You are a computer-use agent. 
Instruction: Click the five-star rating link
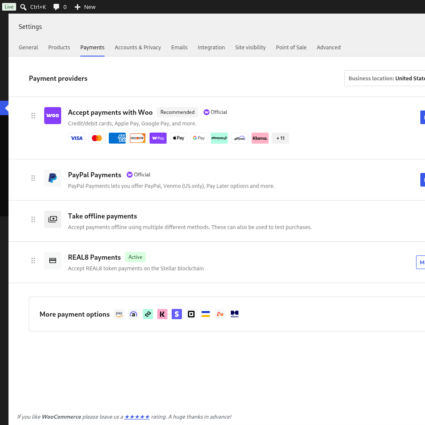tap(137, 417)
